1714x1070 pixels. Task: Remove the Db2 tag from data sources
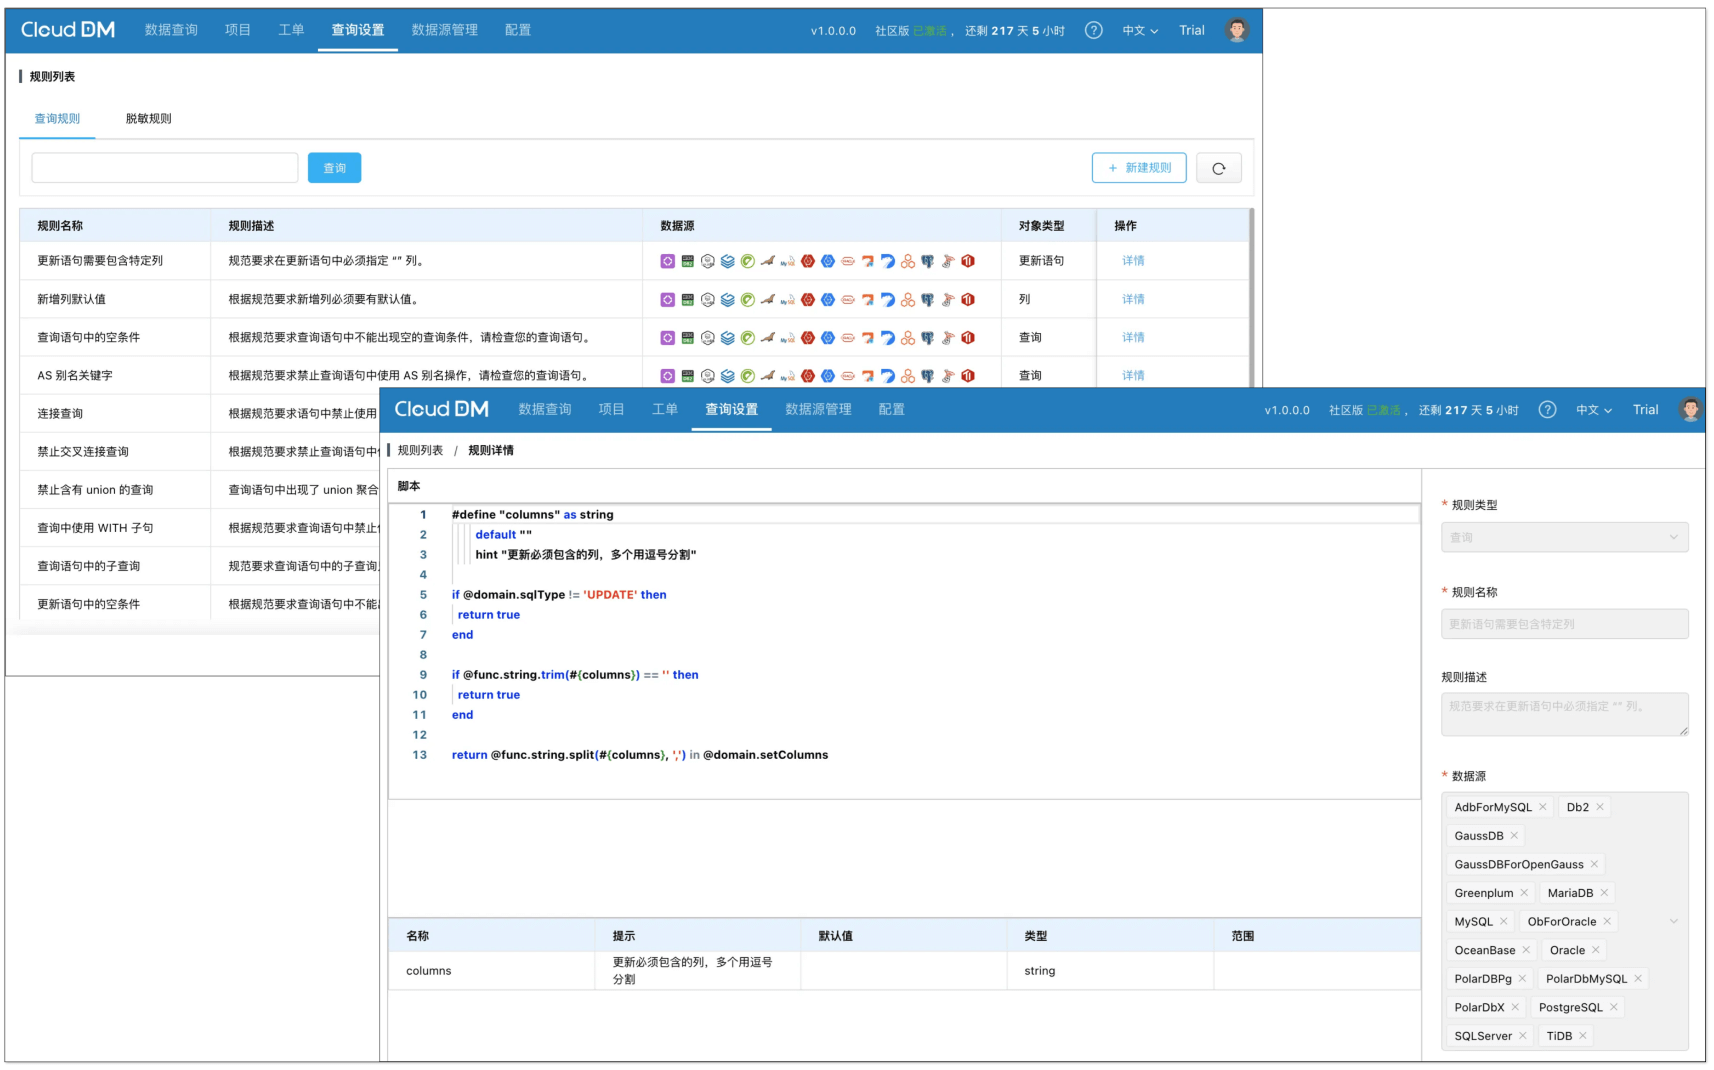[1600, 807]
